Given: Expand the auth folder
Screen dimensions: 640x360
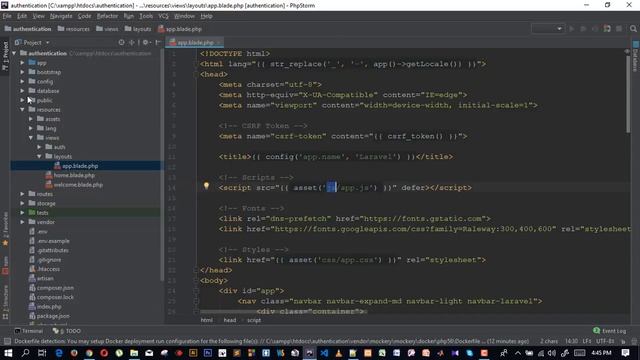Looking at the screenshot, I should [x=40, y=147].
